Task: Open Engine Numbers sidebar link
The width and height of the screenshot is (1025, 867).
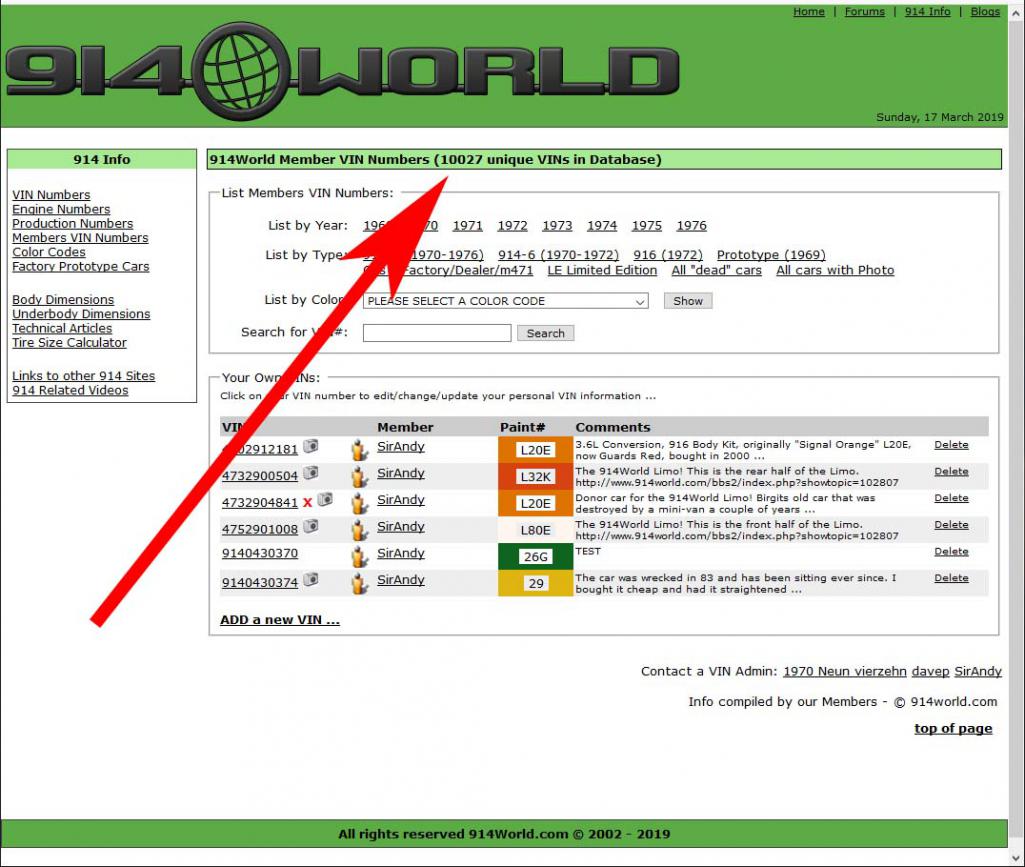Action: pyautogui.click(x=61, y=209)
